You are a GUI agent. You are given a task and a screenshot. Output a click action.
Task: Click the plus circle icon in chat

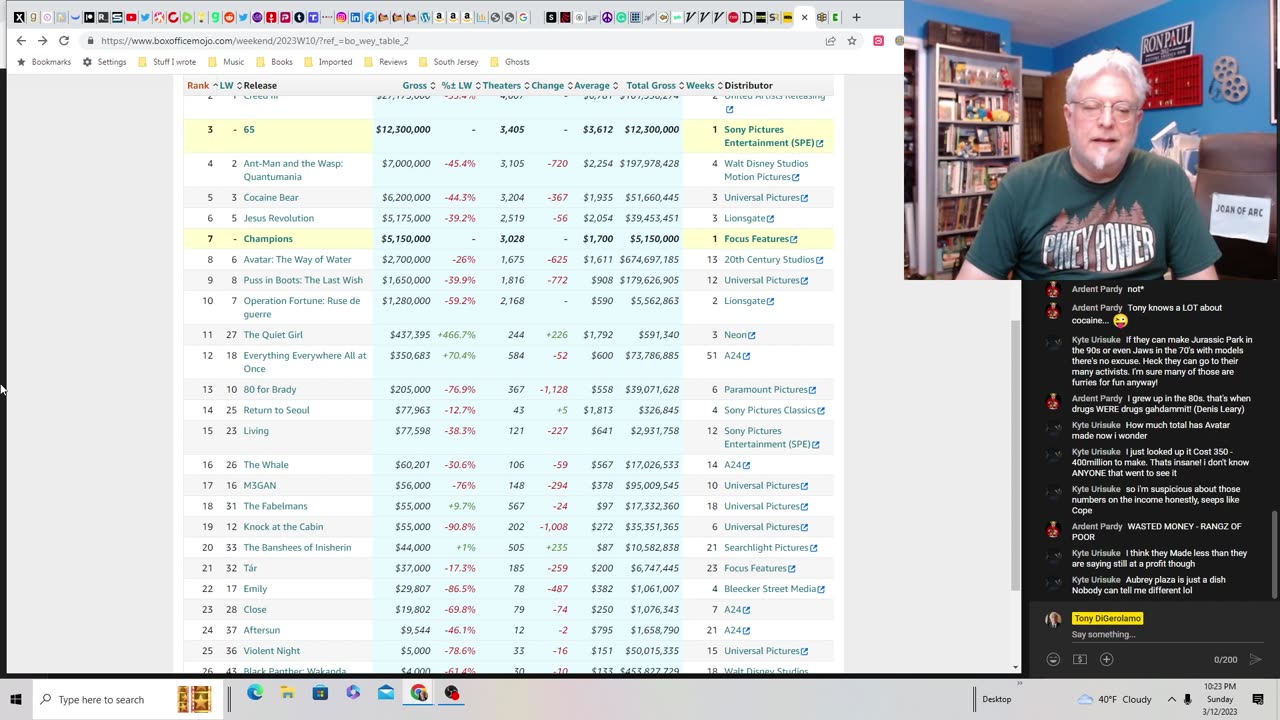click(x=1107, y=659)
